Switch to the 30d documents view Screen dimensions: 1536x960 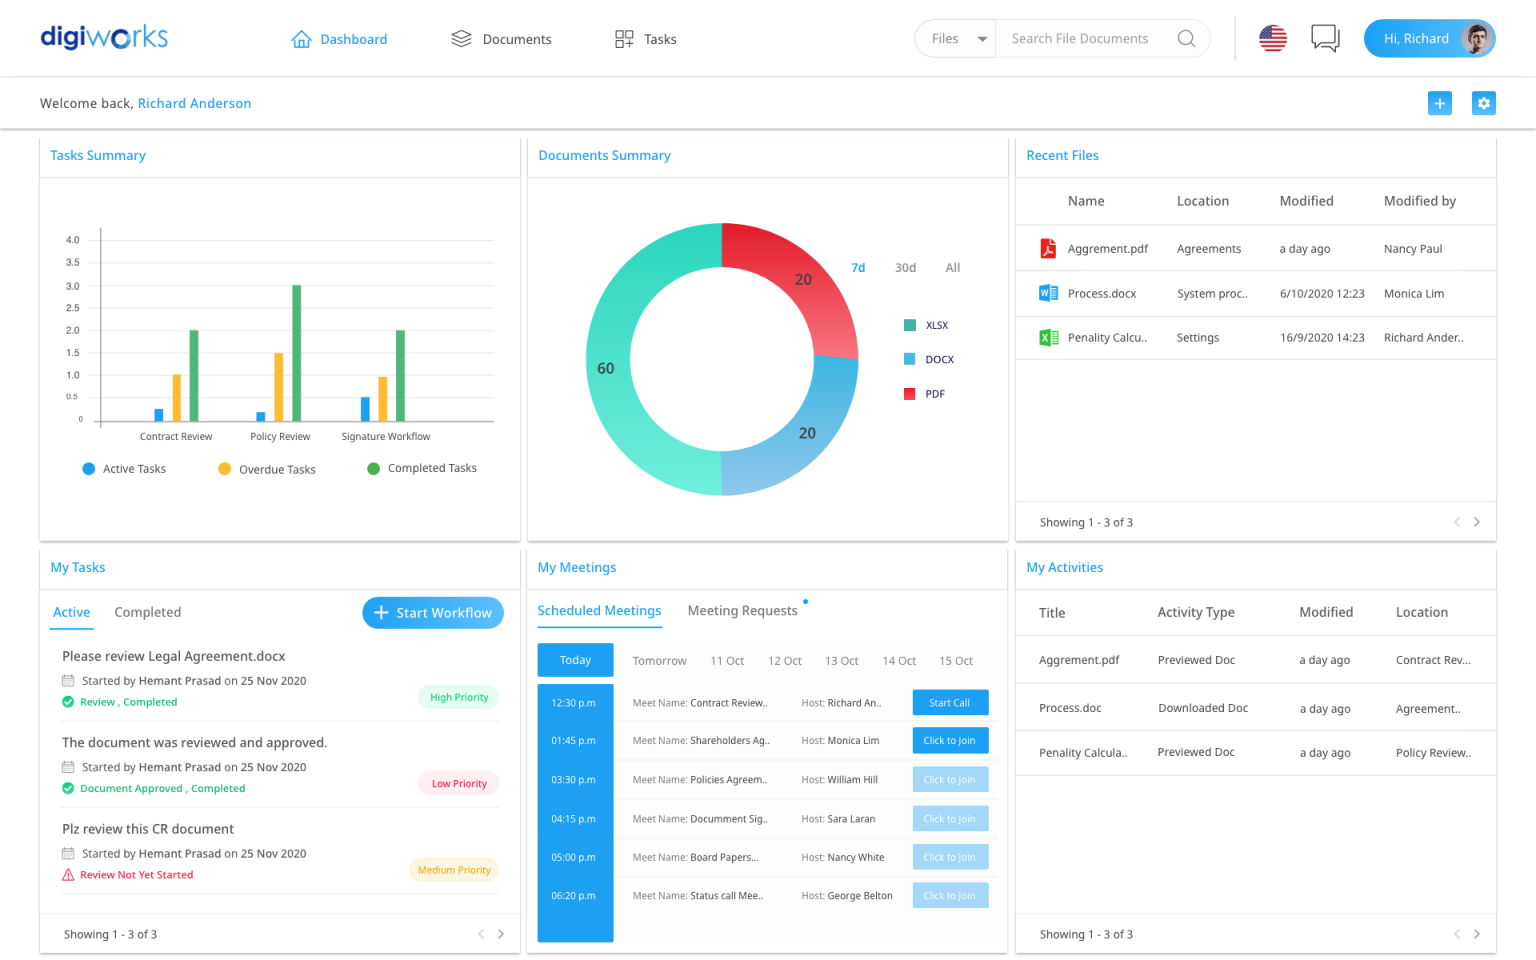click(905, 267)
